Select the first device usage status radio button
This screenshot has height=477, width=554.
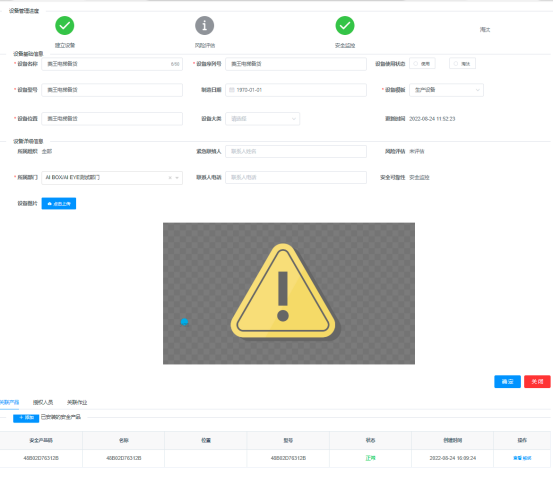422,64
